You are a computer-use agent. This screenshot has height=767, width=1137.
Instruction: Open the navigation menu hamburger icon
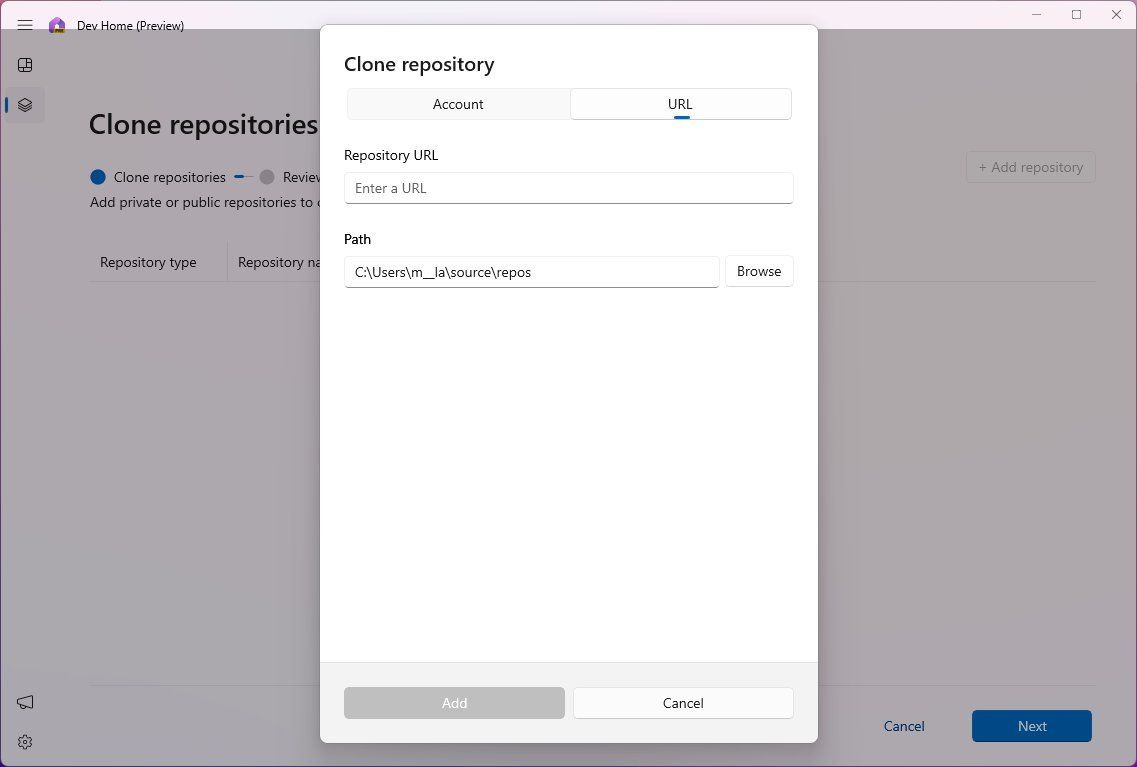[24, 25]
